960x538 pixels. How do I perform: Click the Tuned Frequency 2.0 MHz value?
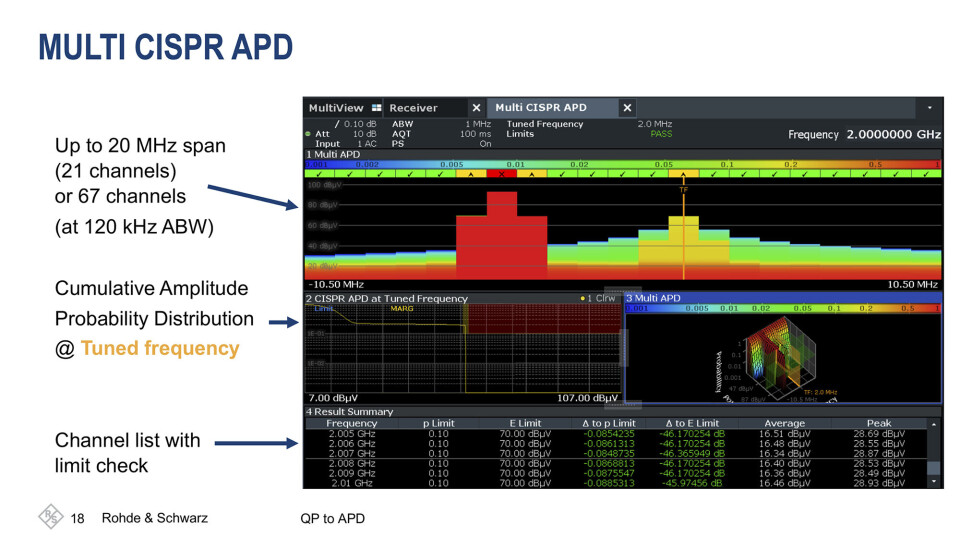654,124
